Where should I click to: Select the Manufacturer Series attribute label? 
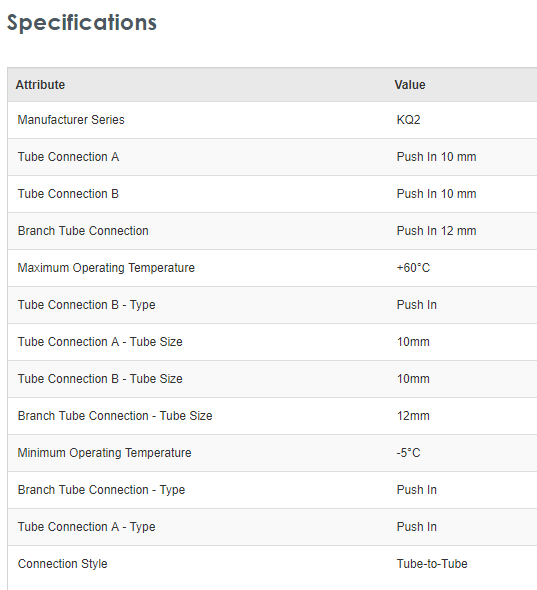pyautogui.click(x=71, y=120)
